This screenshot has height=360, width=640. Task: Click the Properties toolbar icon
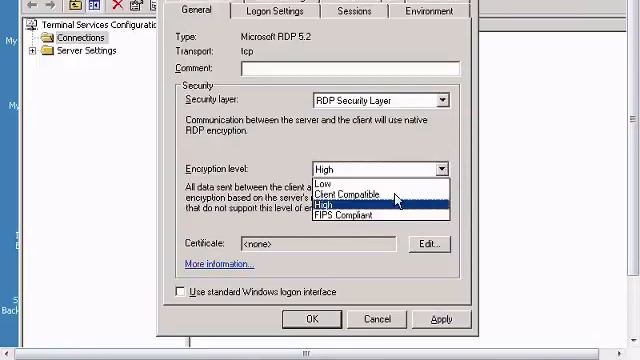pos(136,5)
